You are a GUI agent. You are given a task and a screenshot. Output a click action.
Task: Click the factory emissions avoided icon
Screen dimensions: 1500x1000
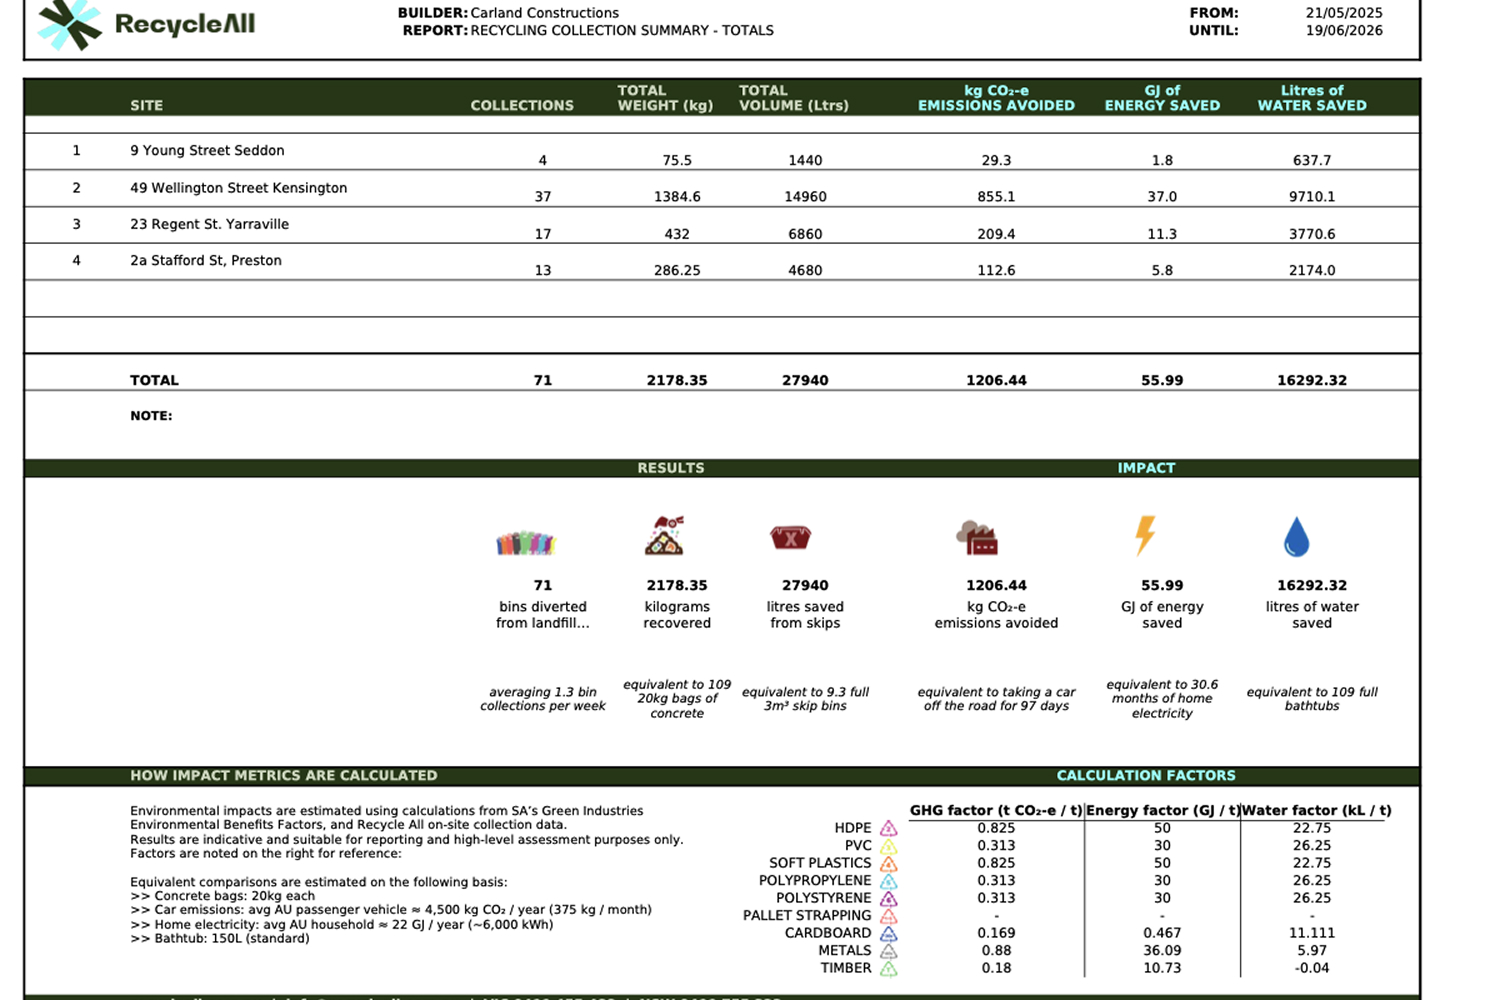tap(977, 538)
